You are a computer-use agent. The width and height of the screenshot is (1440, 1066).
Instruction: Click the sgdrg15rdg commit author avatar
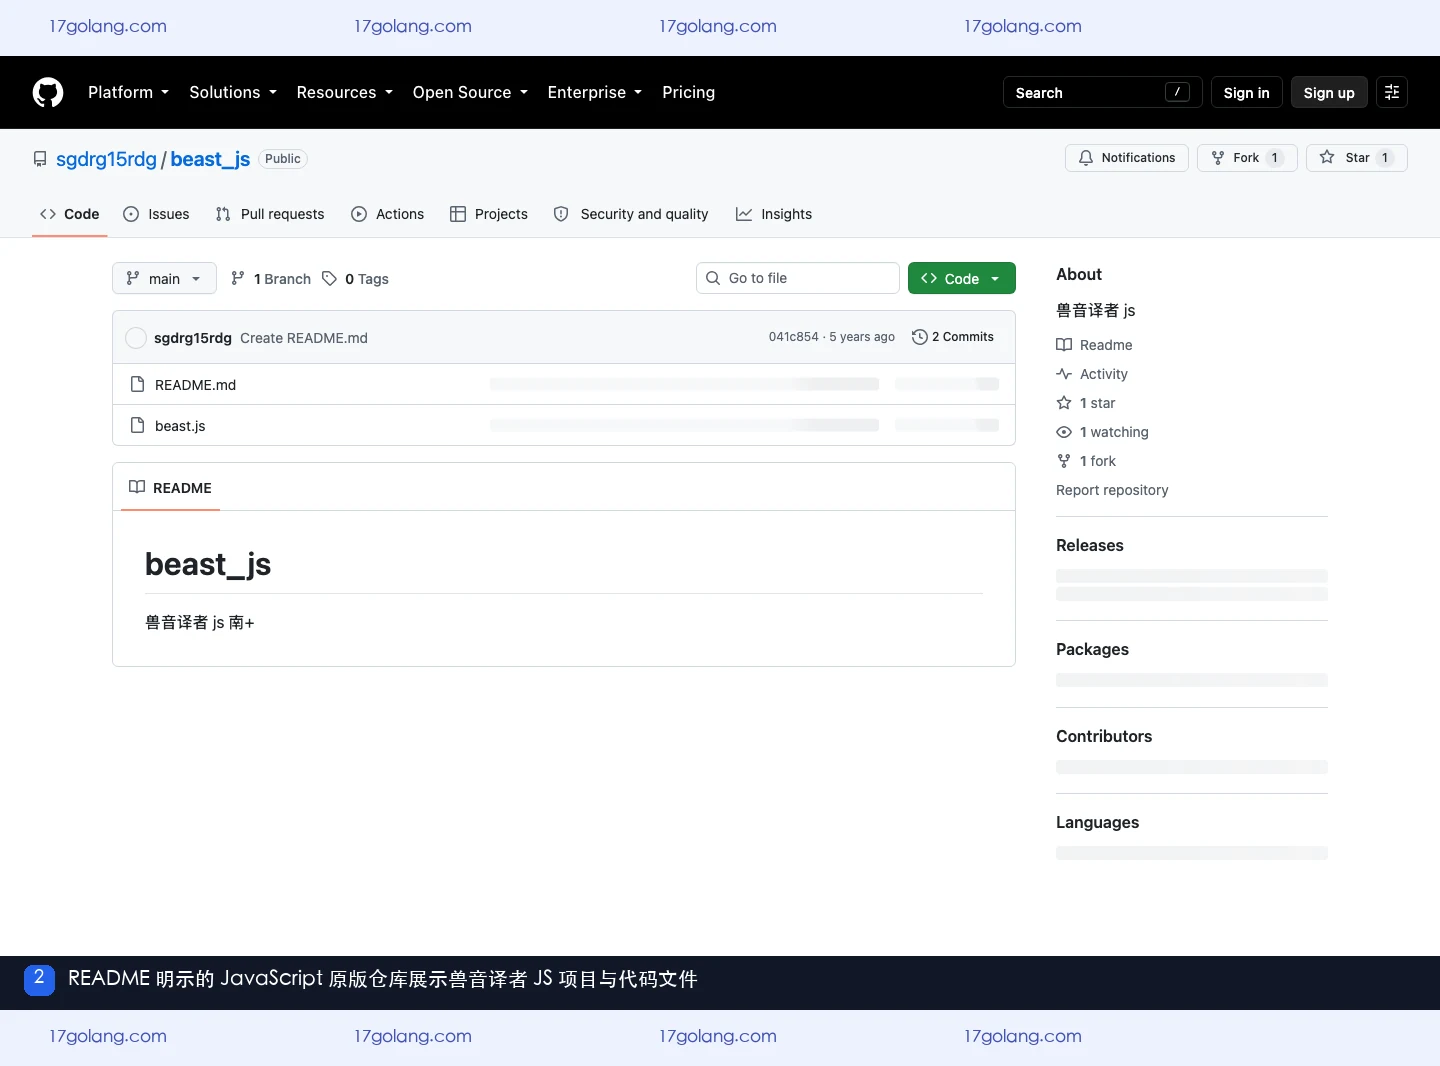pyautogui.click(x=136, y=338)
